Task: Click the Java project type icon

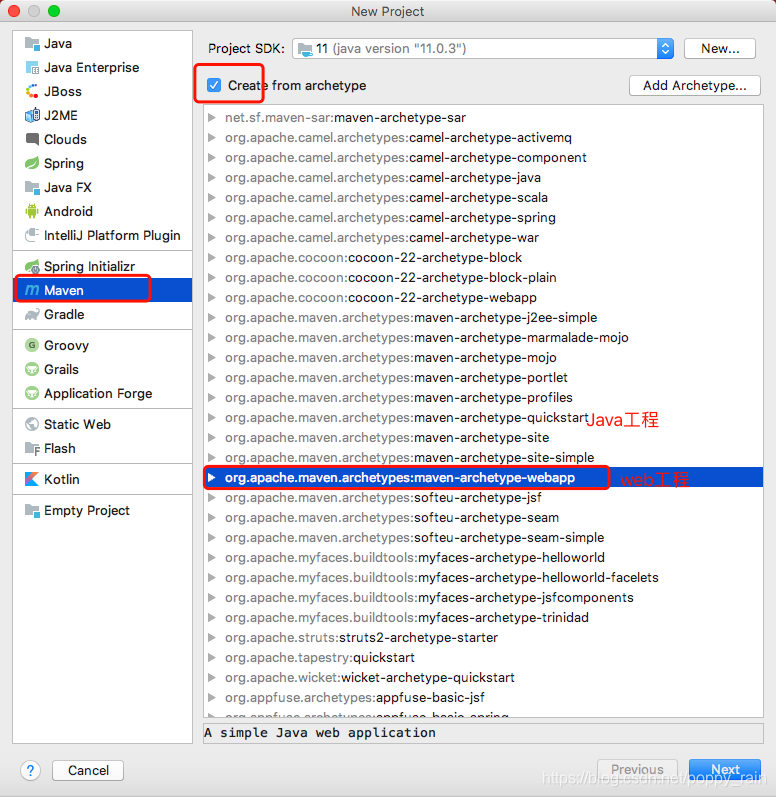Action: click(x=32, y=44)
